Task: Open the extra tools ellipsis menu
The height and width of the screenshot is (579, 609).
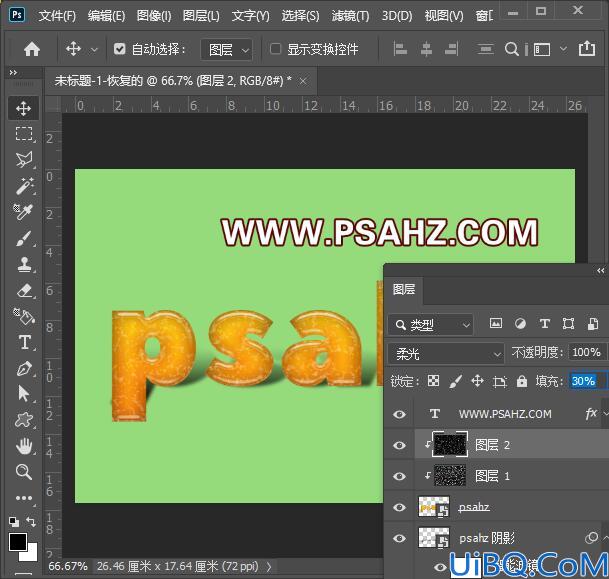Action: [x=24, y=498]
